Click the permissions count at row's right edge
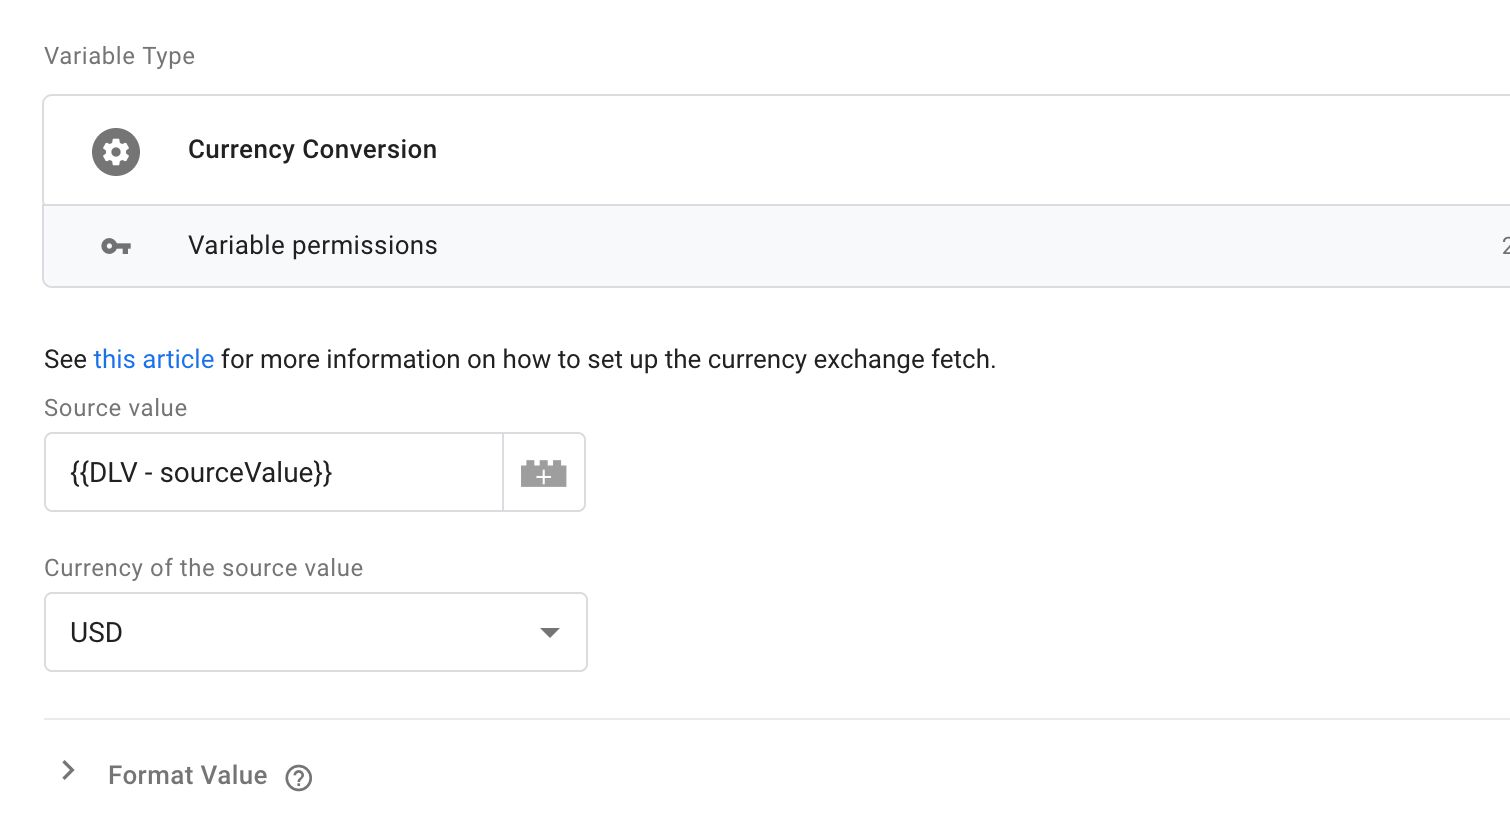This screenshot has width=1510, height=814. point(1505,246)
